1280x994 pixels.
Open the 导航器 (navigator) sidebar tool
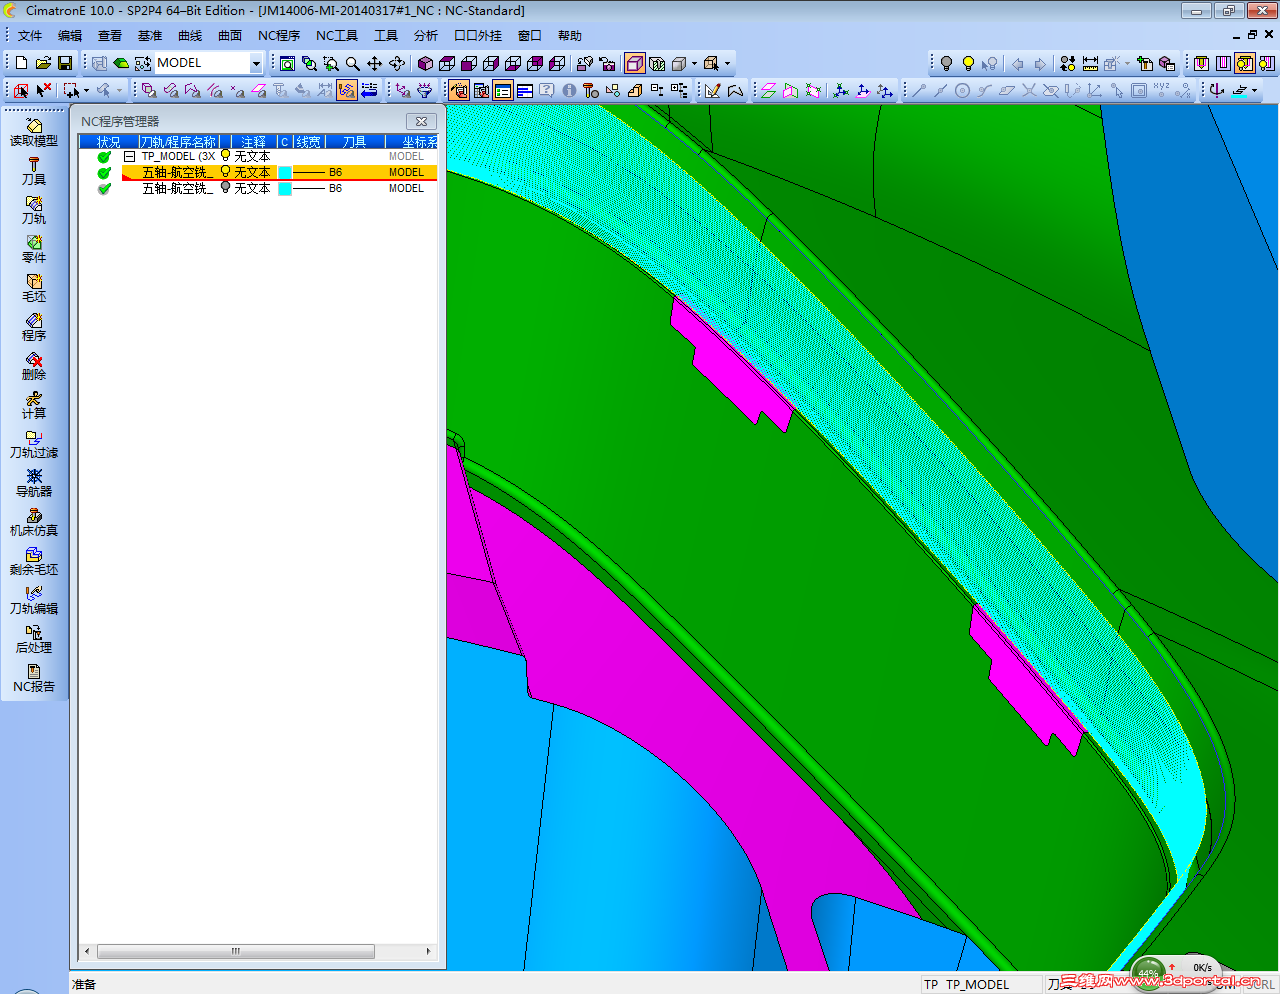(34, 484)
